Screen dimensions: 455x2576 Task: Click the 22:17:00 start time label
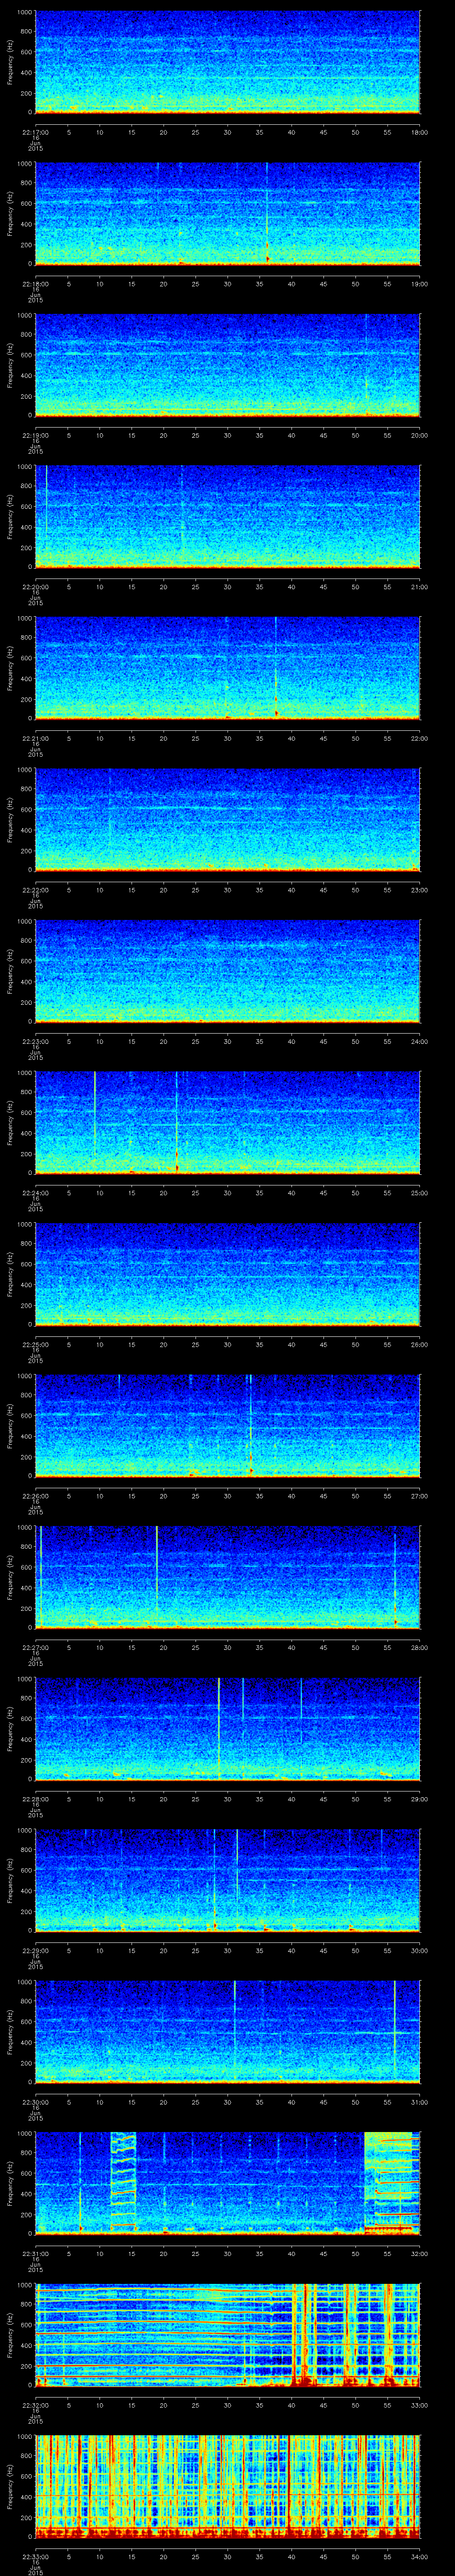pos(35,132)
